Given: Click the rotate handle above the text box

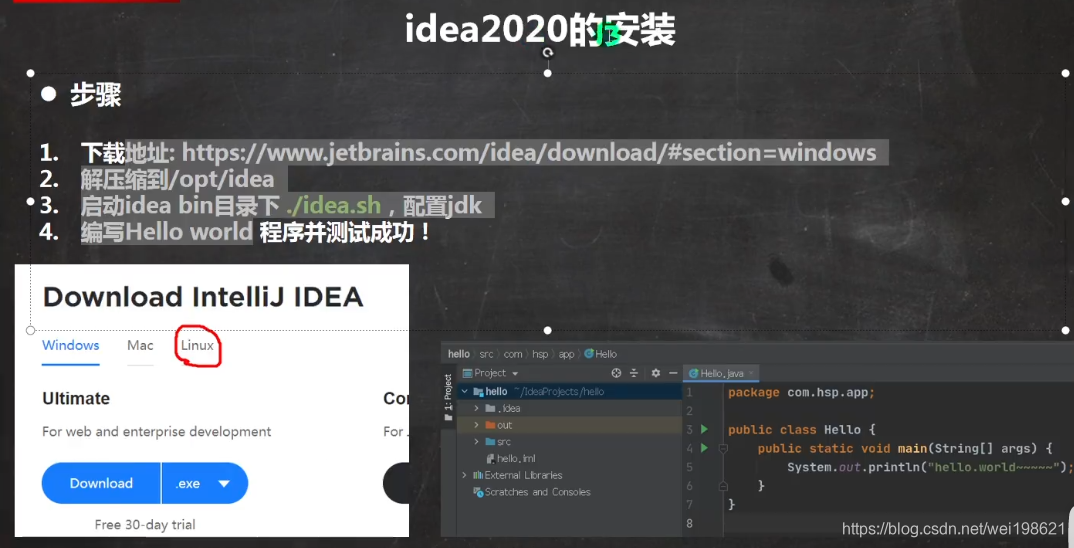Looking at the screenshot, I should point(547,52).
